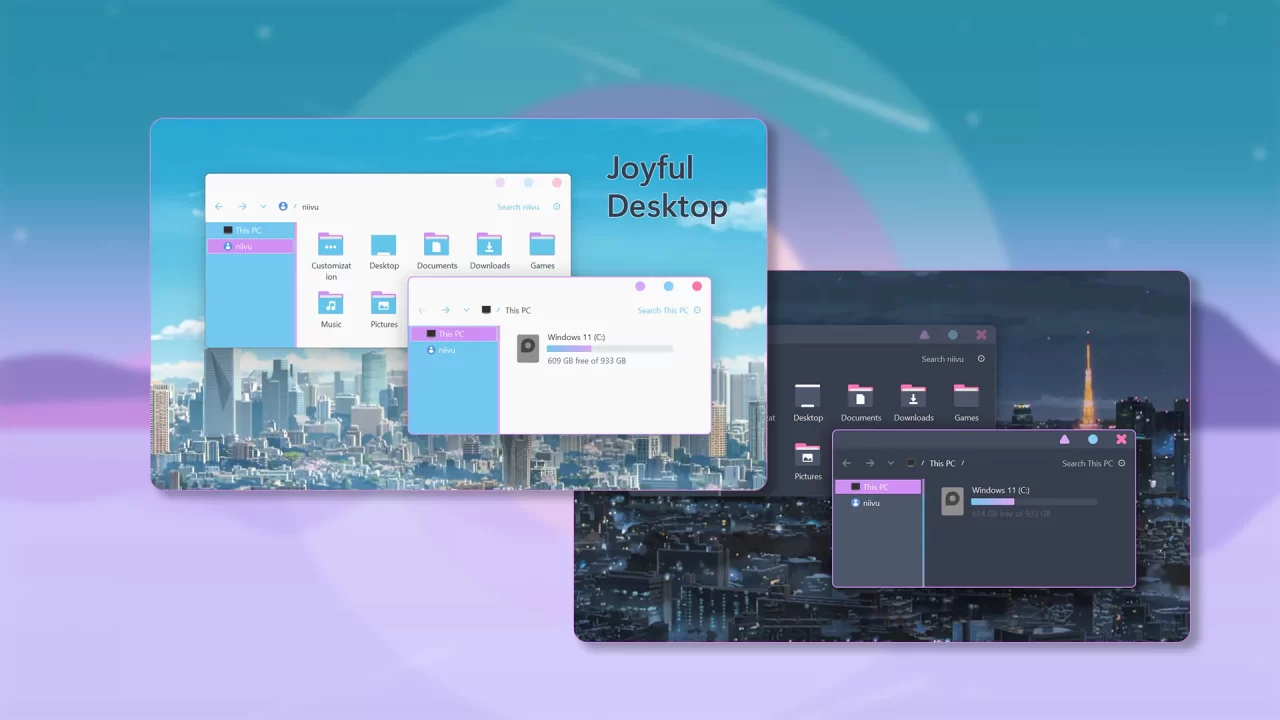Maximize the light This PC window
The image size is (1280, 720).
[x=669, y=286]
